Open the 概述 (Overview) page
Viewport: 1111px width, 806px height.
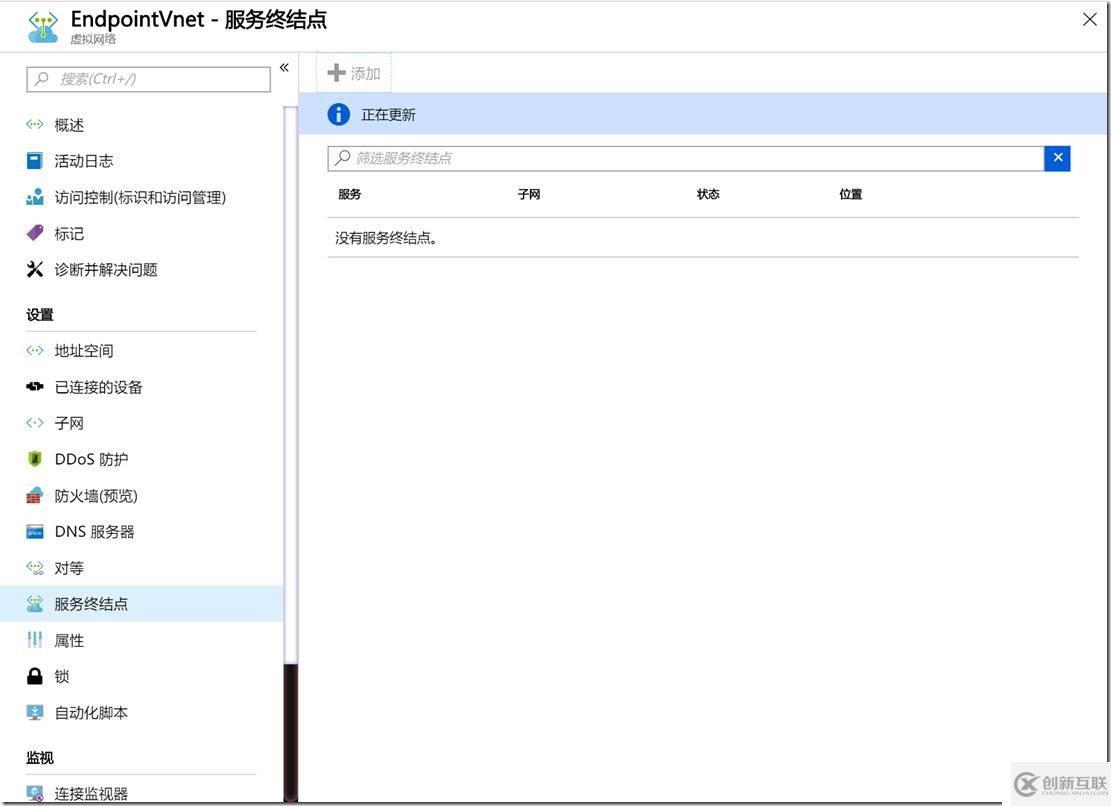click(x=68, y=124)
